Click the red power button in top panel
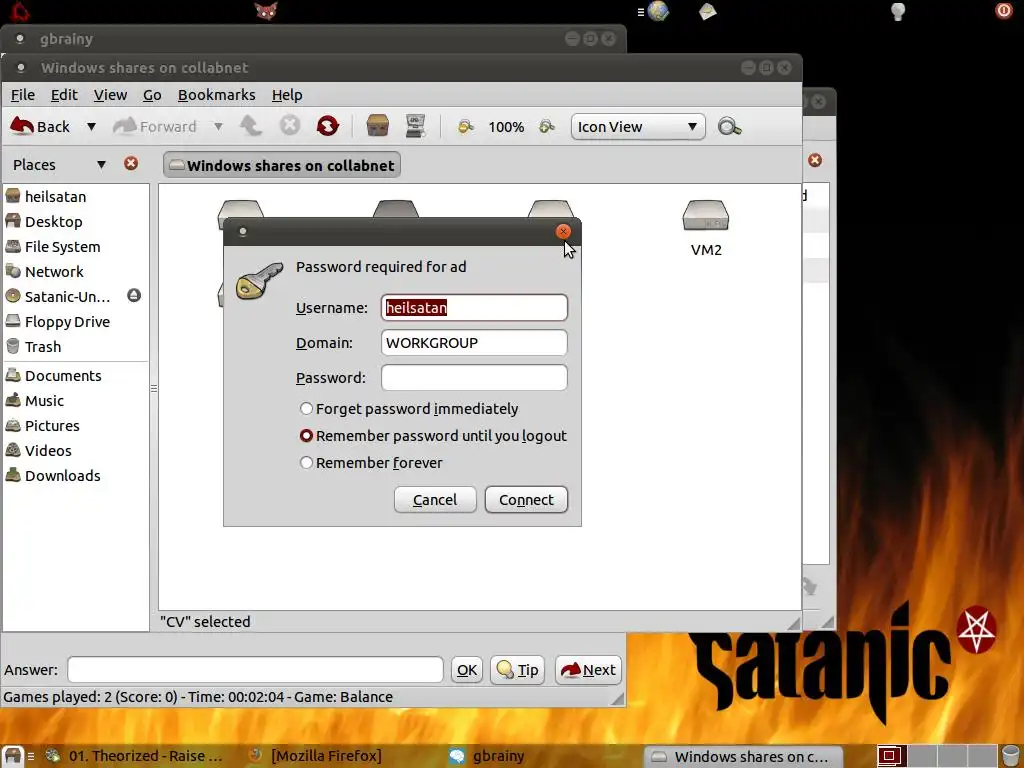The width and height of the screenshot is (1024, 768). 1004,10
